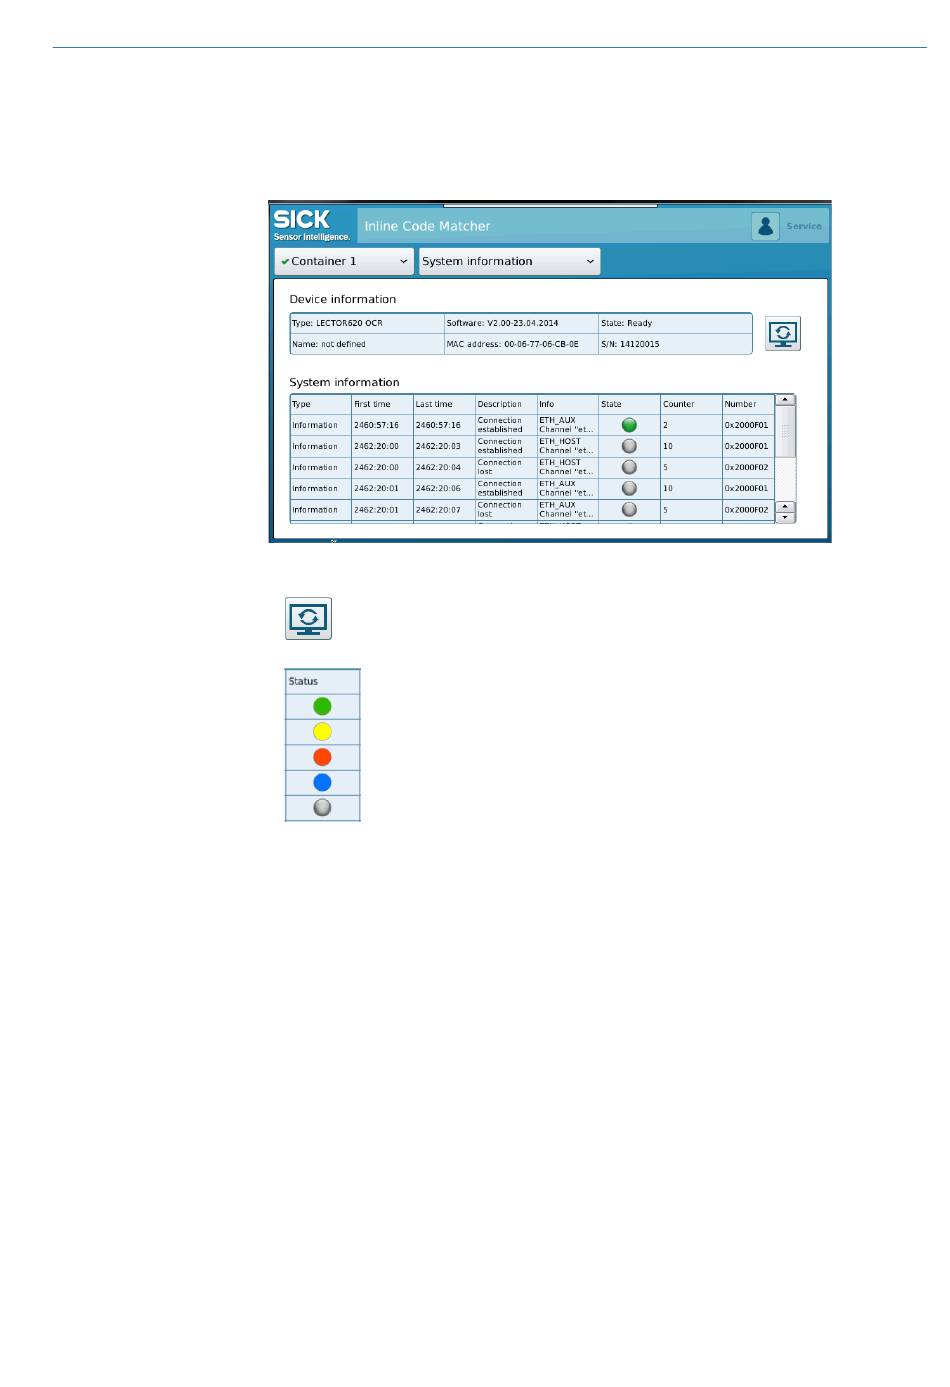Image resolution: width=950 pixels, height=1387 pixels.
Task: Click the State column header
Action: [611, 404]
